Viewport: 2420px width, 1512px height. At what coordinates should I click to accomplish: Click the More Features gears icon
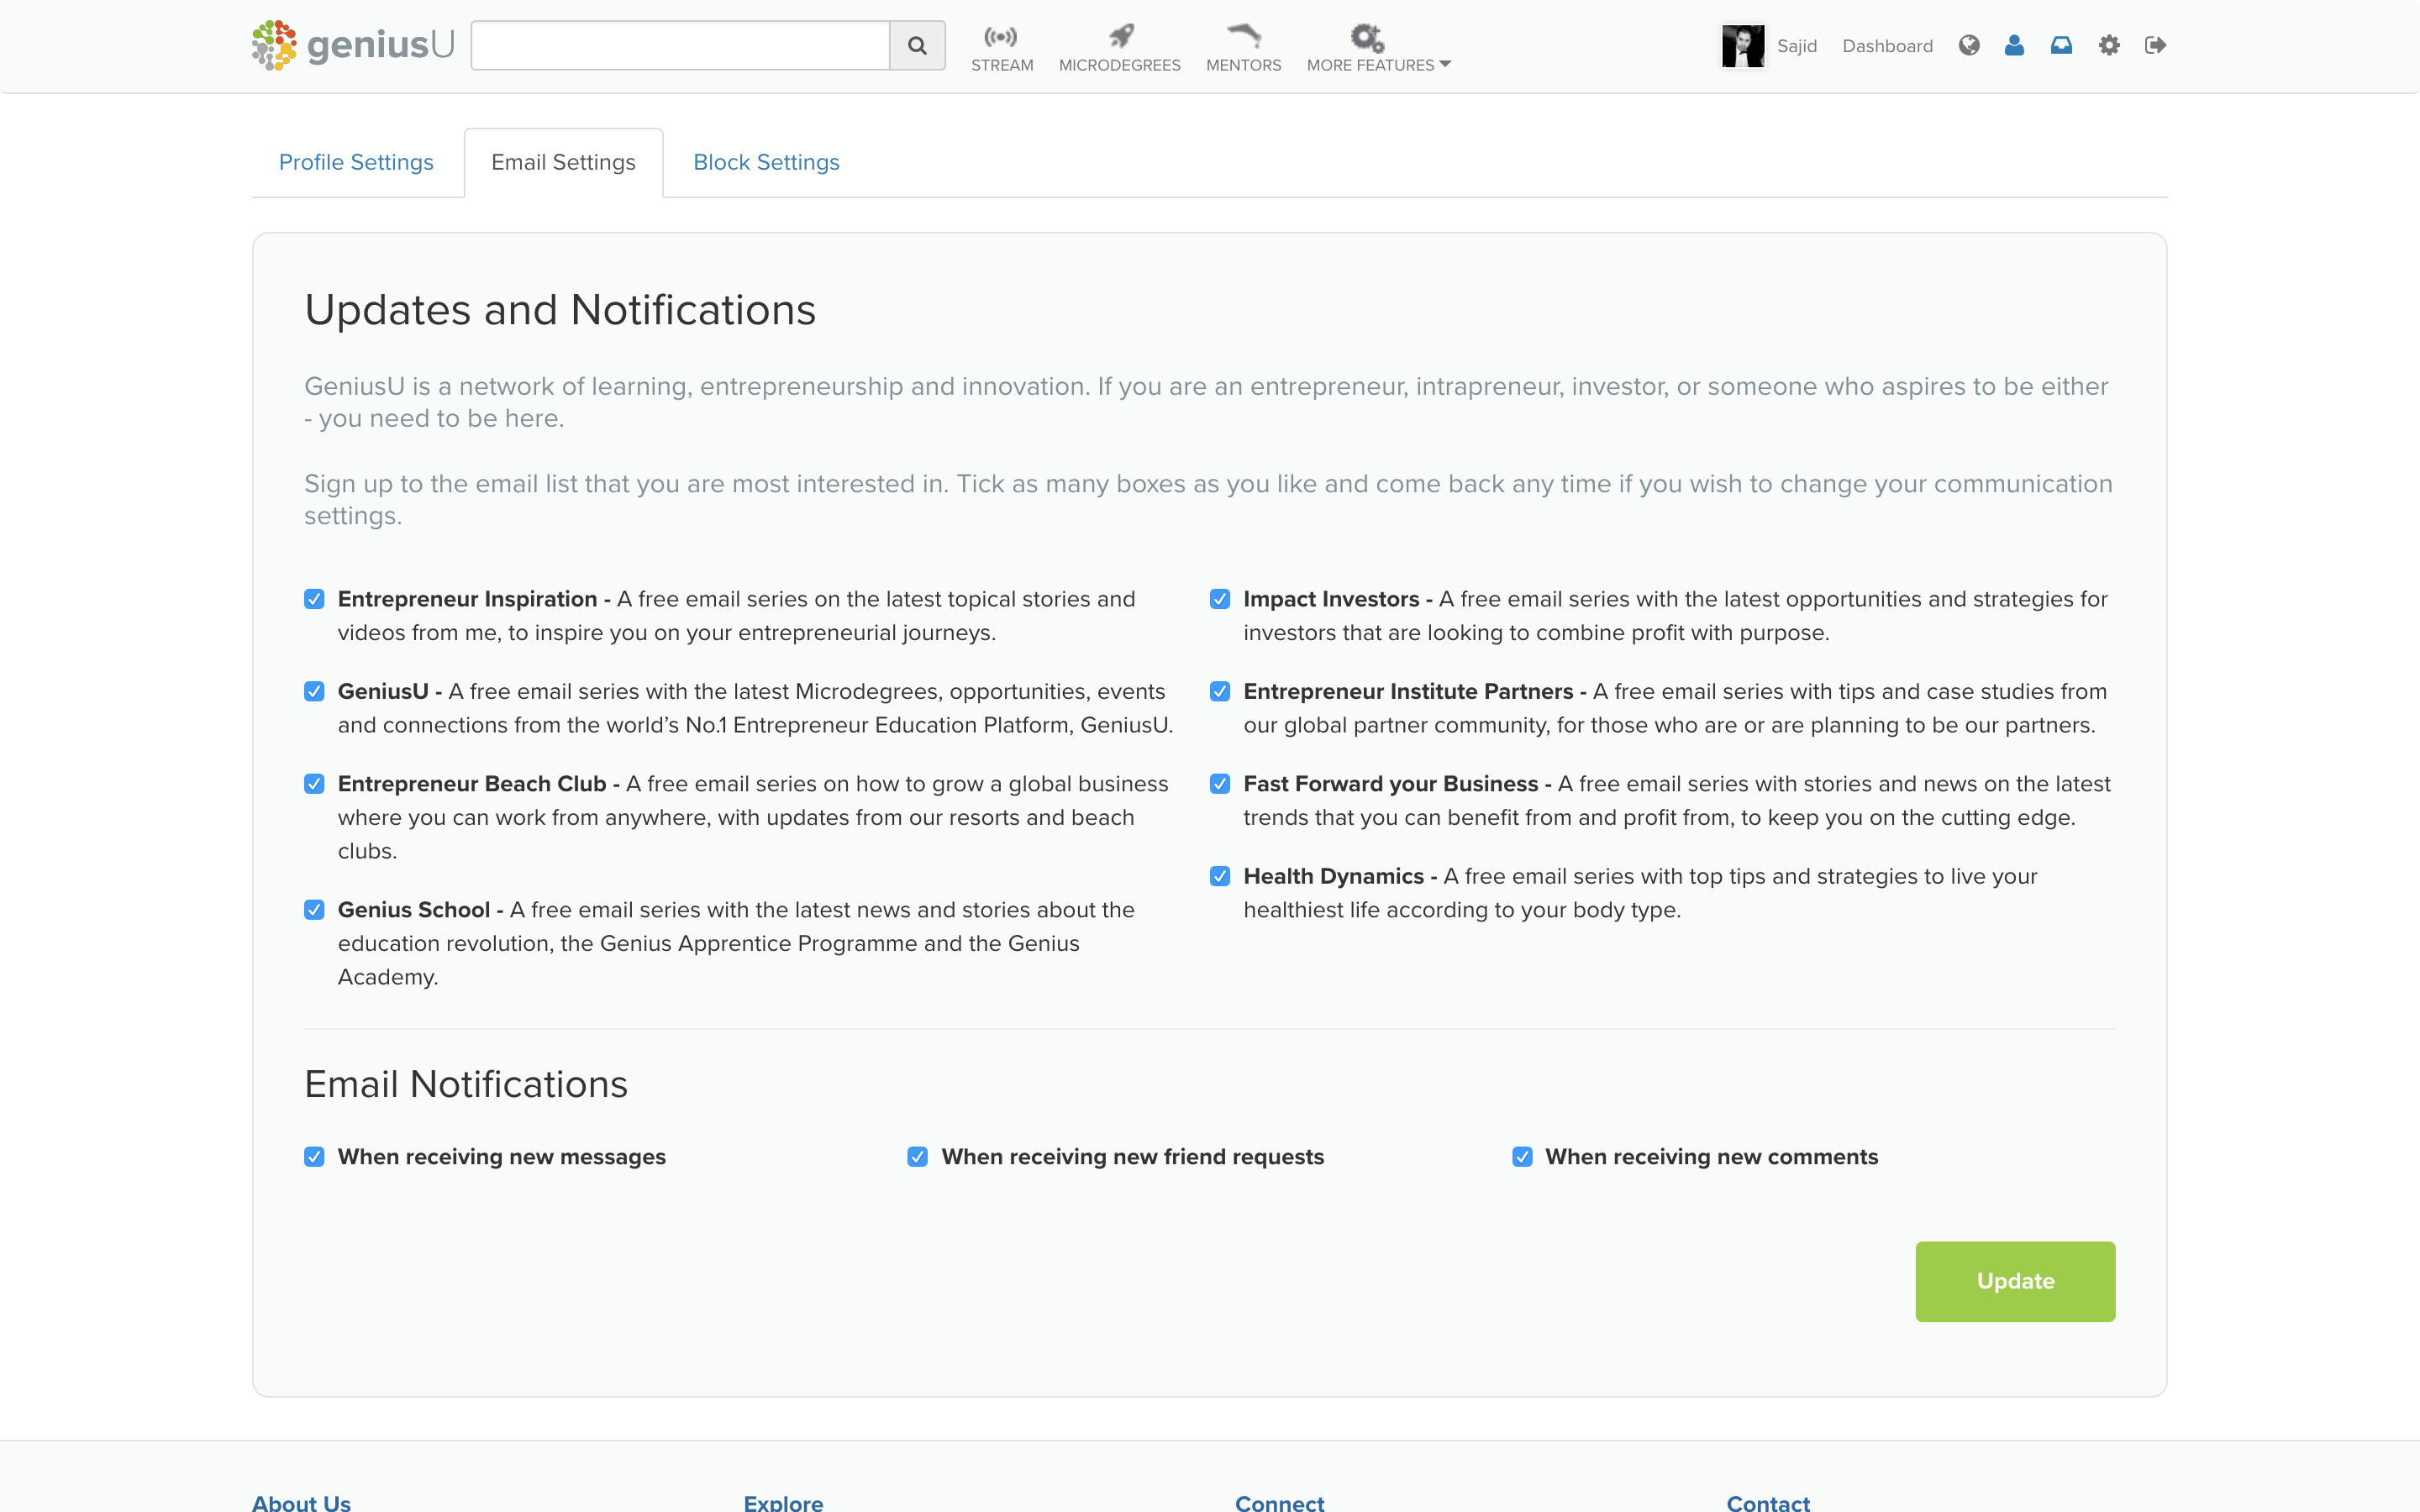1367,38
